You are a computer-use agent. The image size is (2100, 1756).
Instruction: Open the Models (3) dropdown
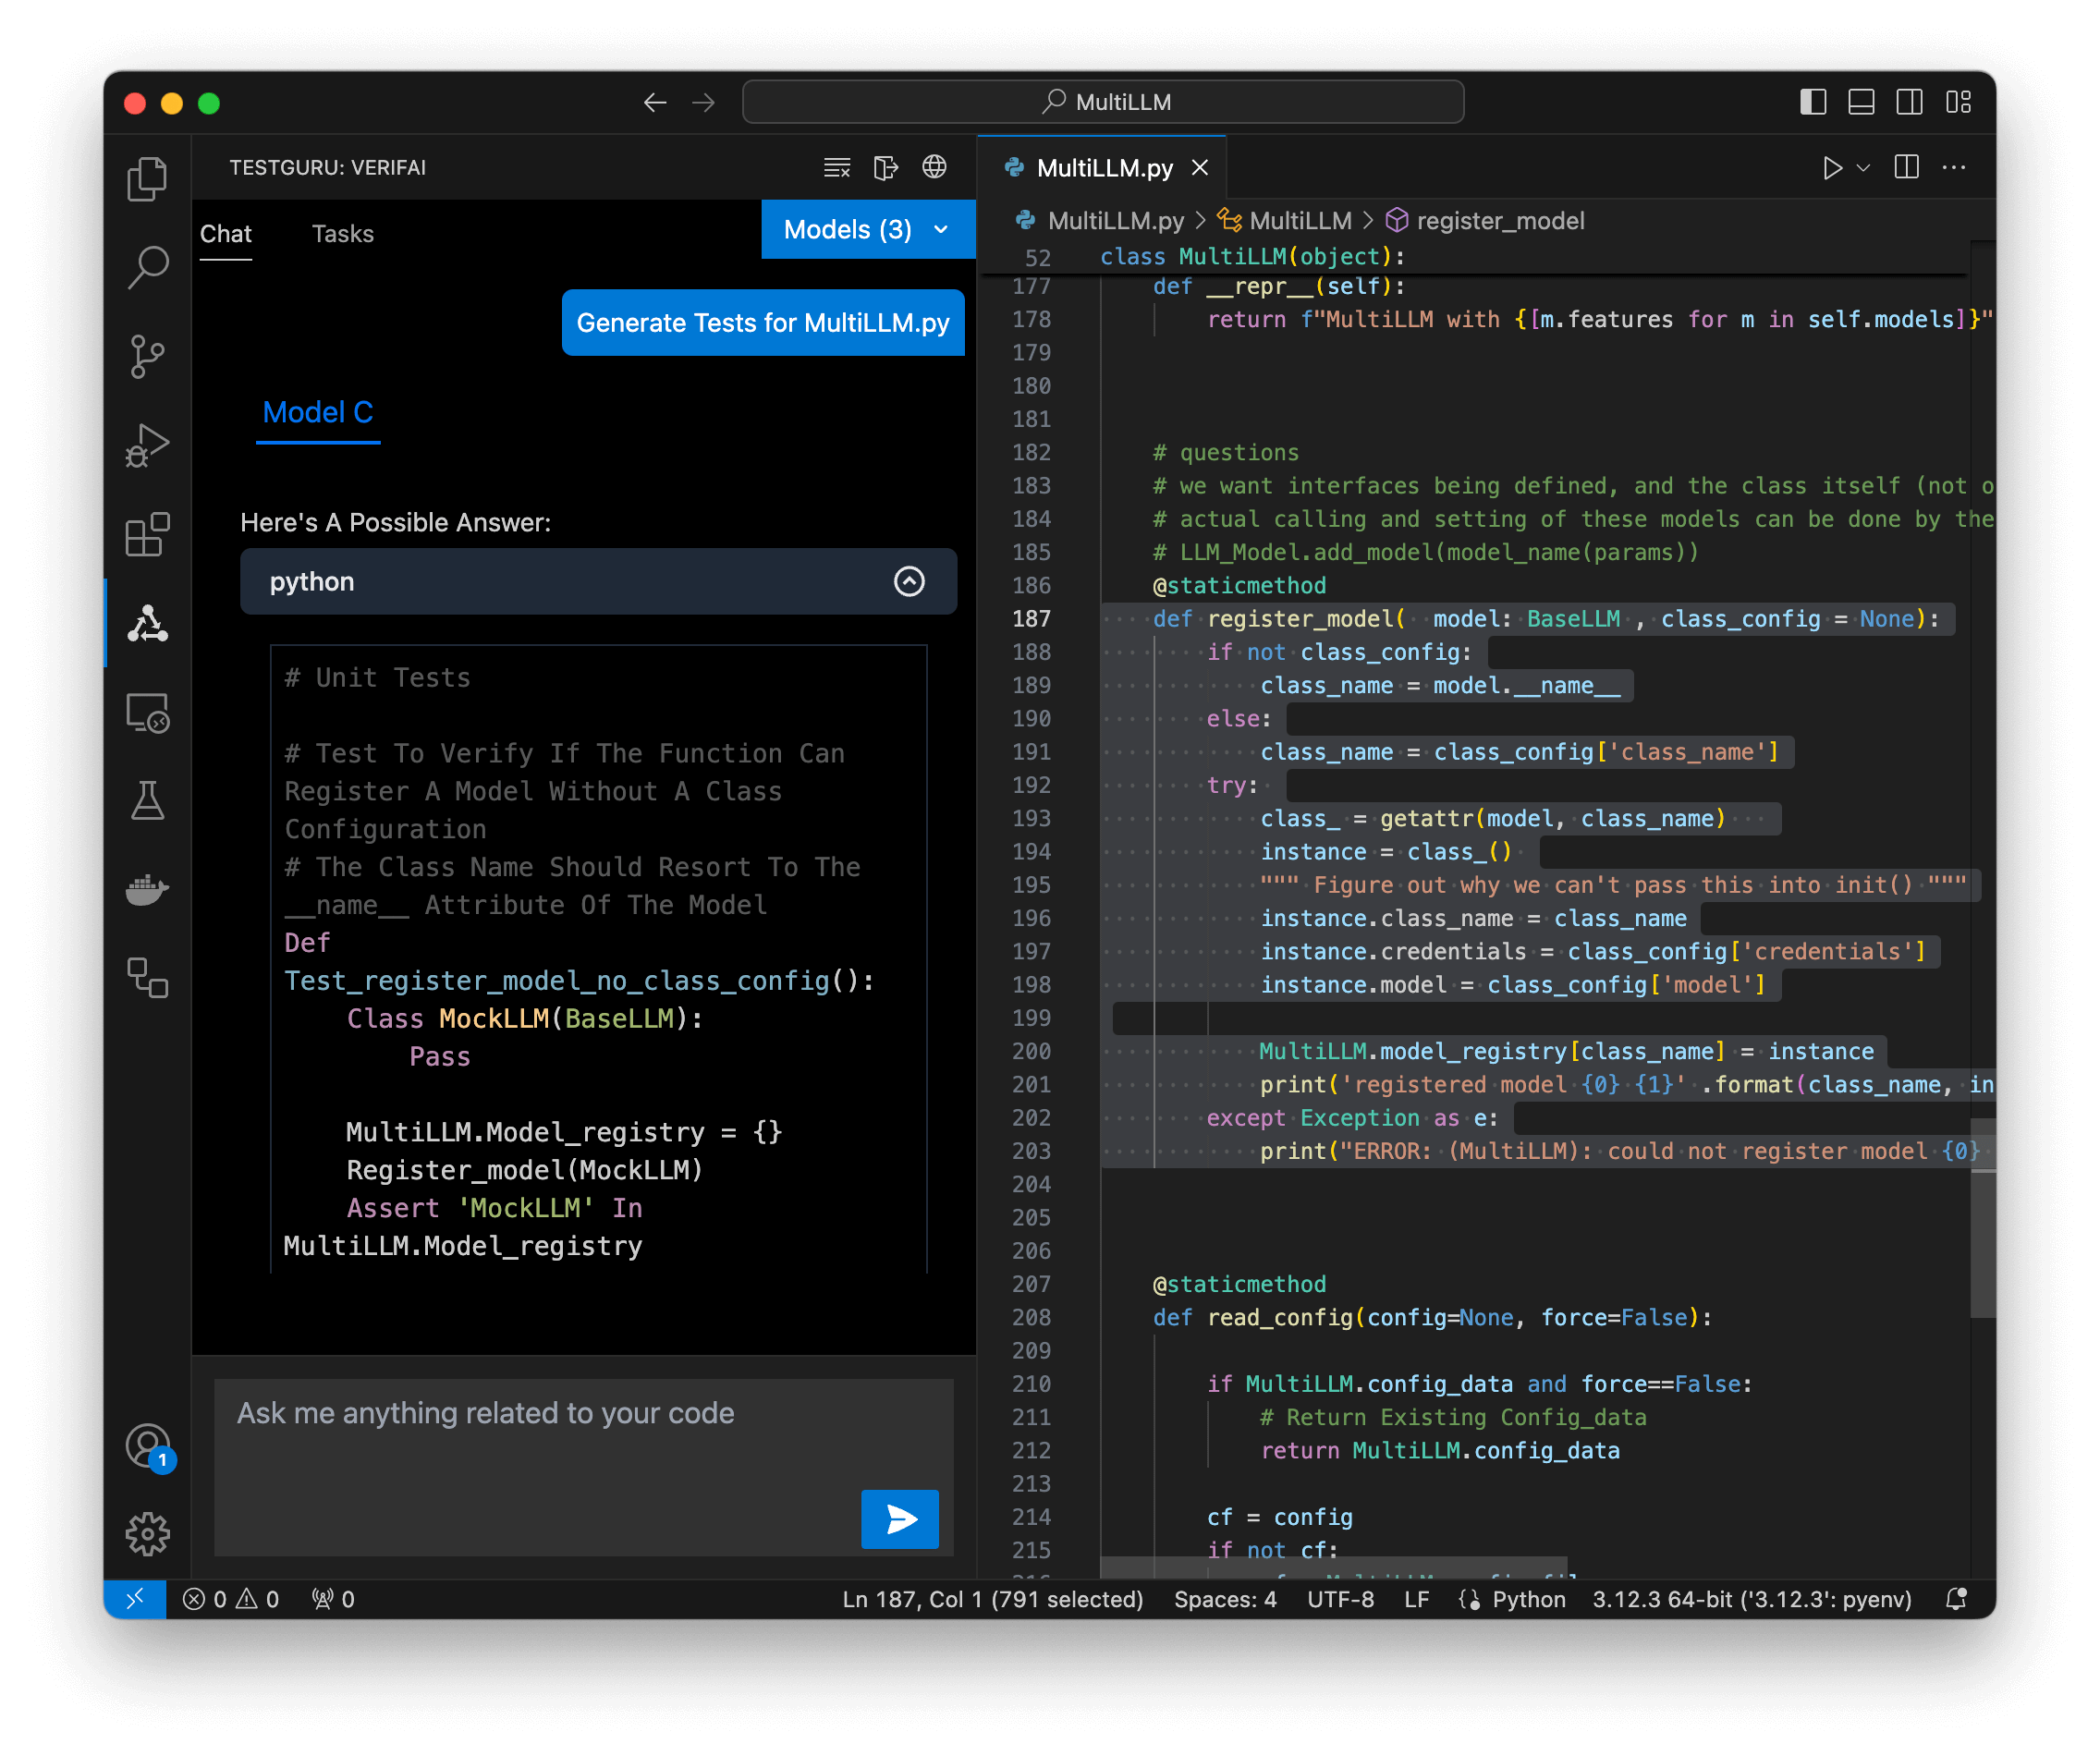[x=868, y=229]
